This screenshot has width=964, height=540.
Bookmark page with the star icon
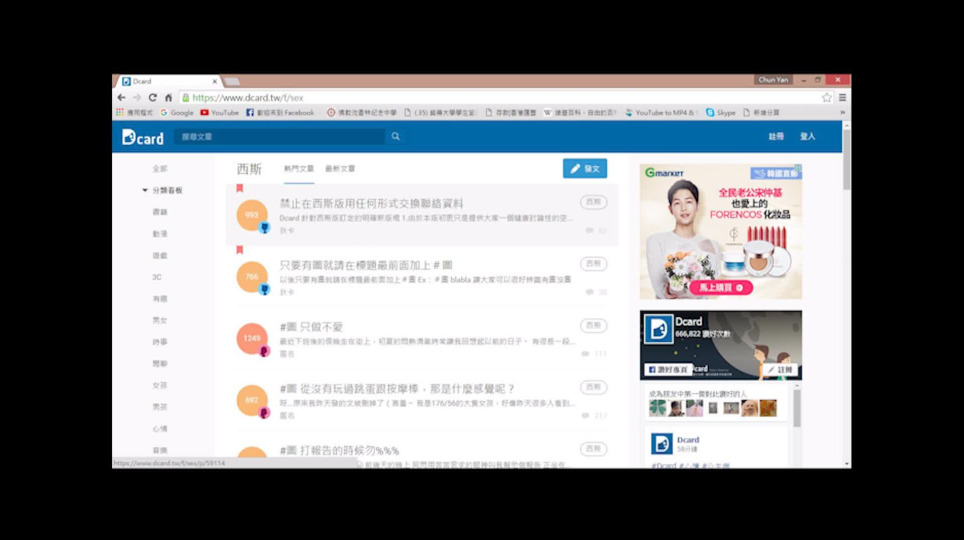[826, 98]
